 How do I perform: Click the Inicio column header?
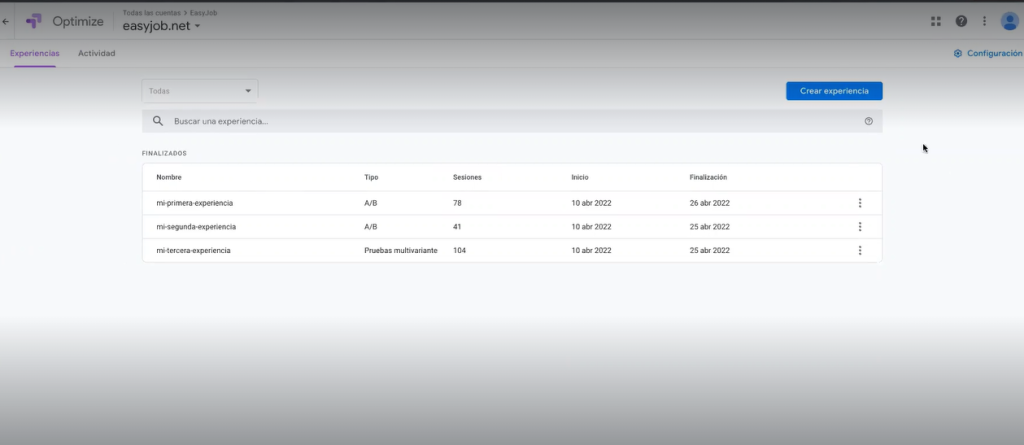pyautogui.click(x=580, y=177)
